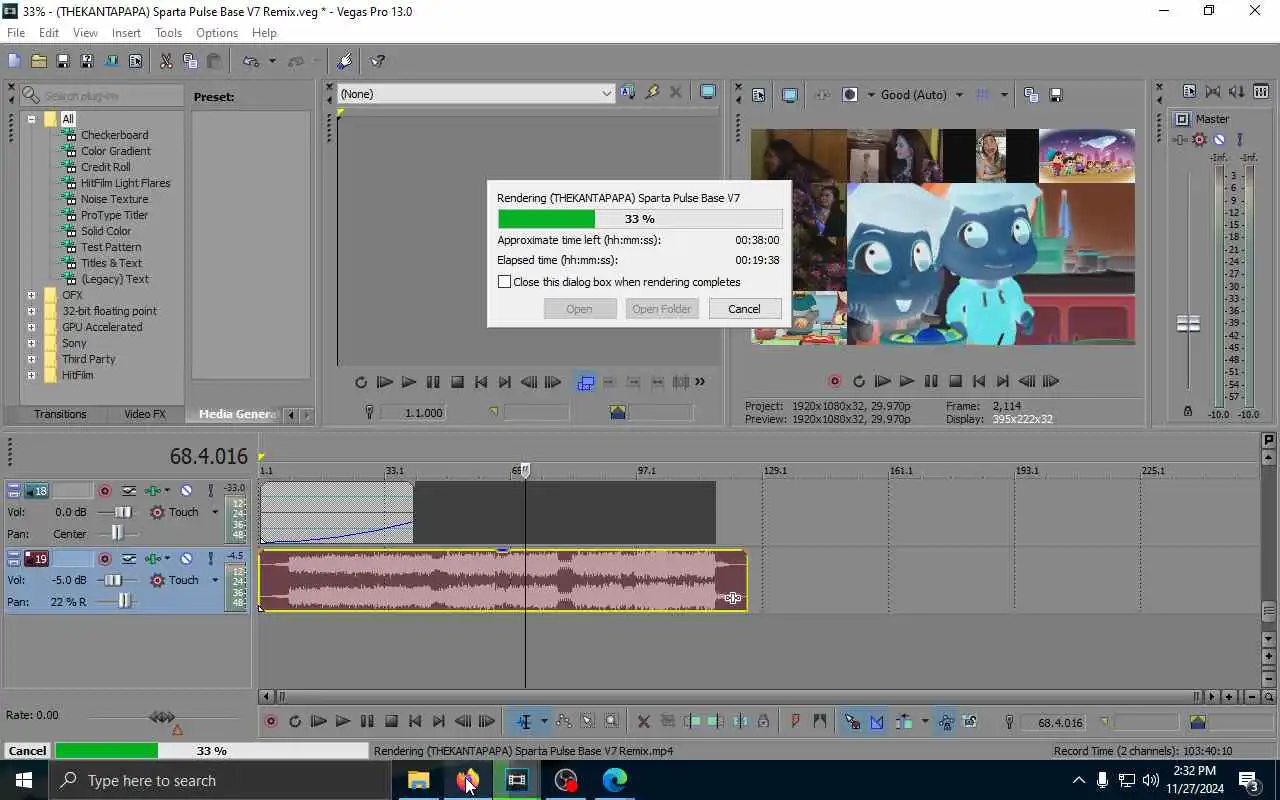
Task: Open the Edit menu
Action: pos(48,33)
